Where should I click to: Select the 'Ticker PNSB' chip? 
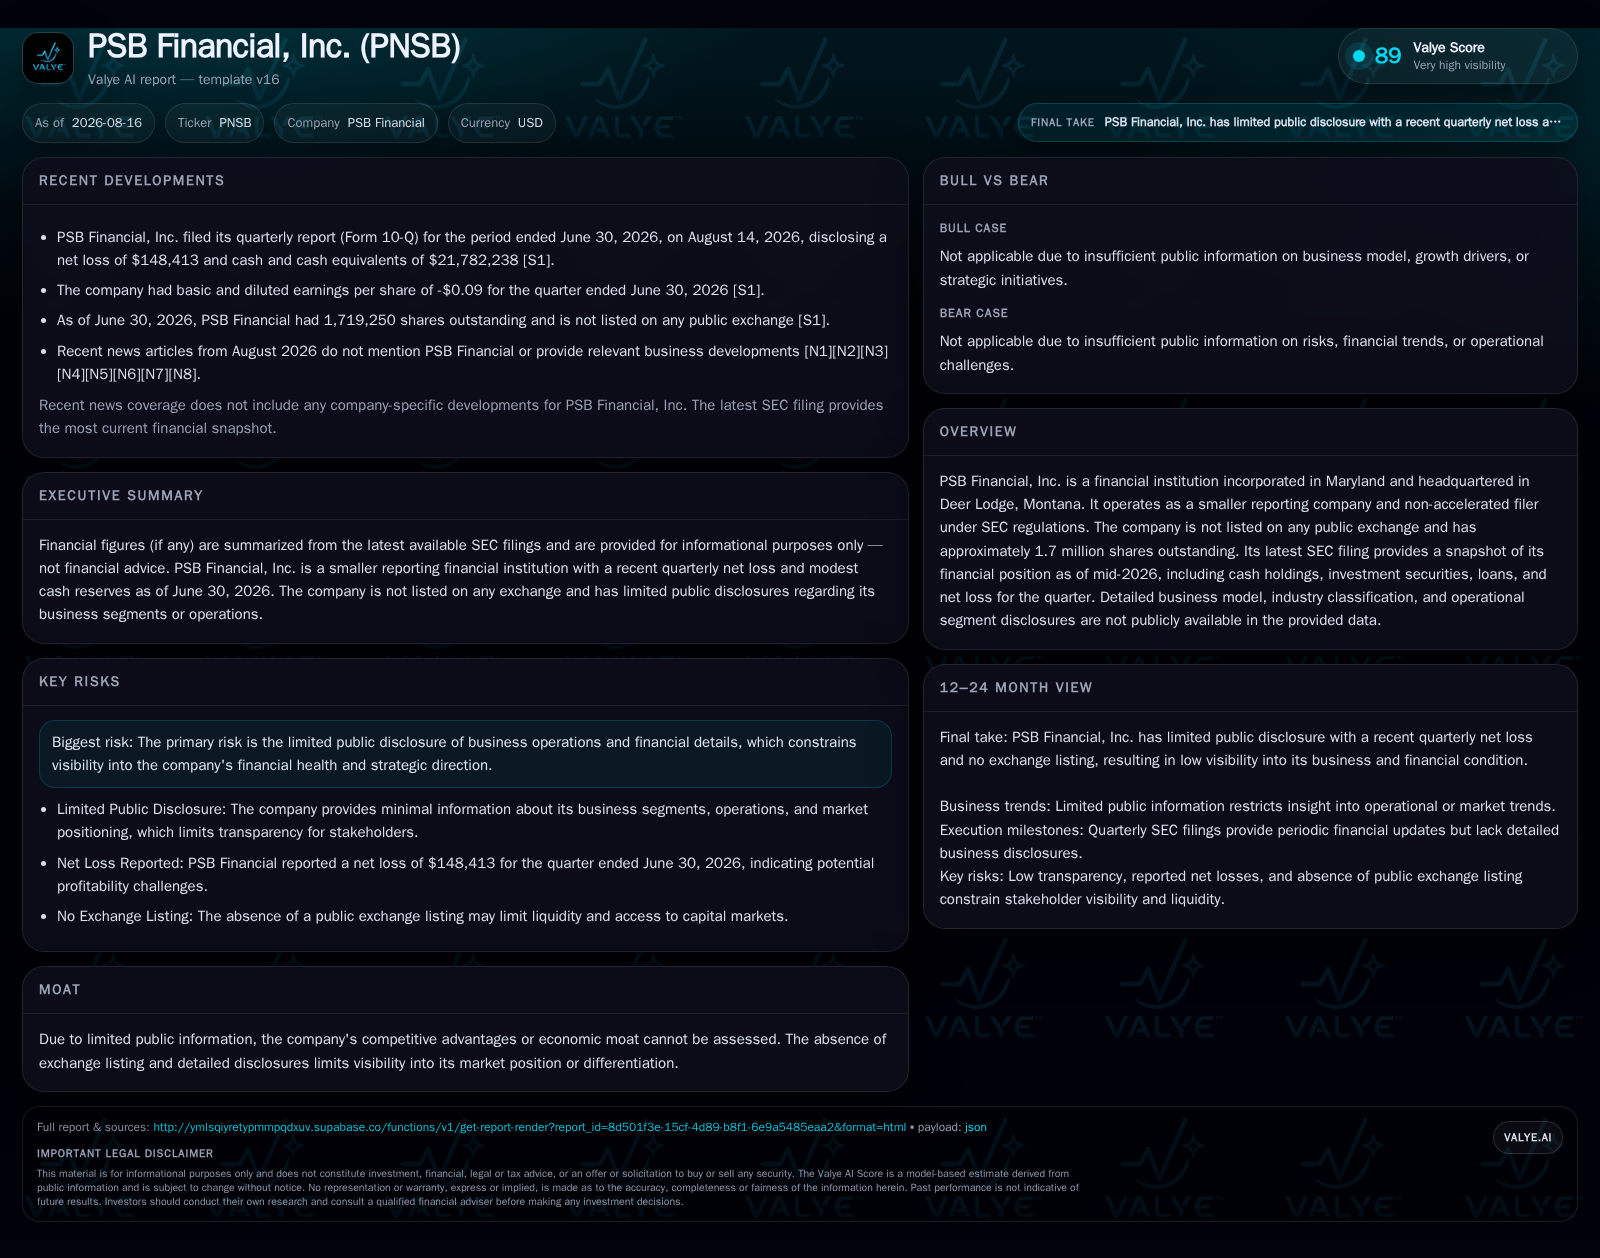[x=214, y=123]
